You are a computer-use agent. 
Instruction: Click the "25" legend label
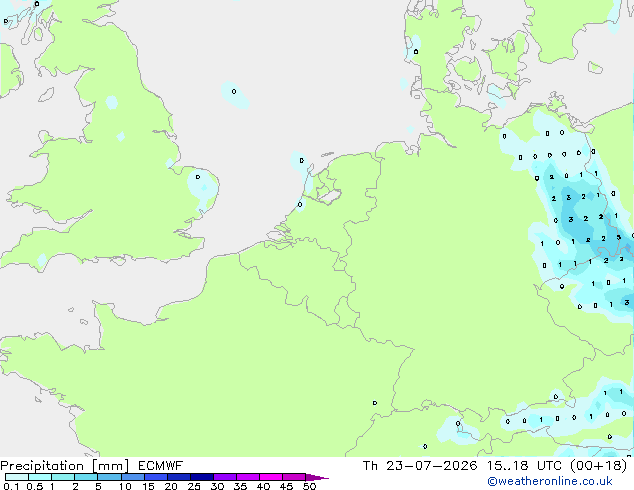pyautogui.click(x=194, y=486)
